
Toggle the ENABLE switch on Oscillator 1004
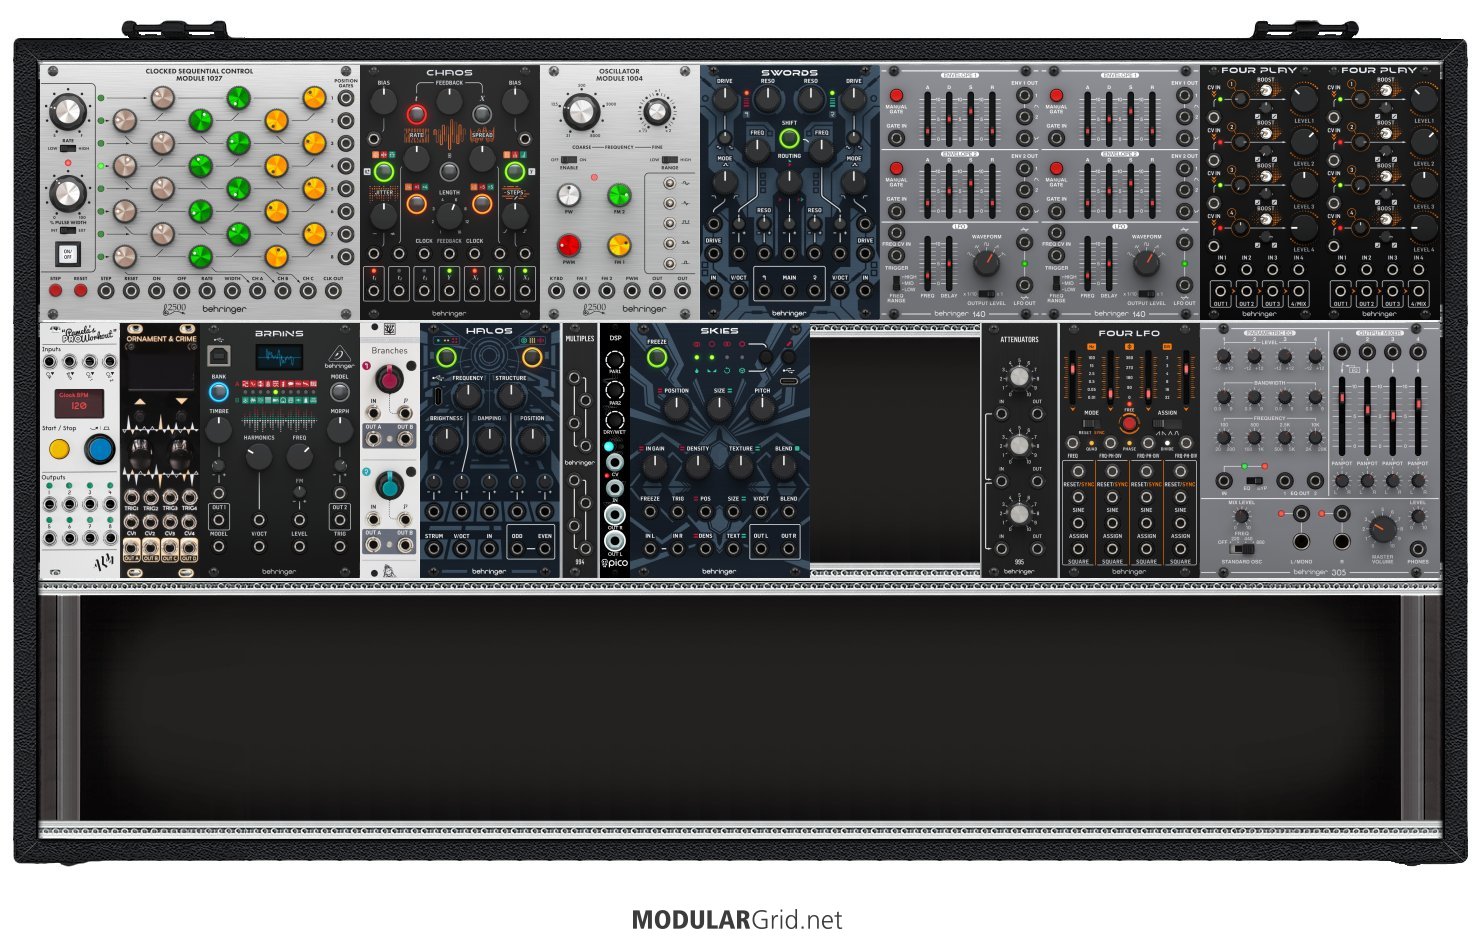[x=569, y=160]
